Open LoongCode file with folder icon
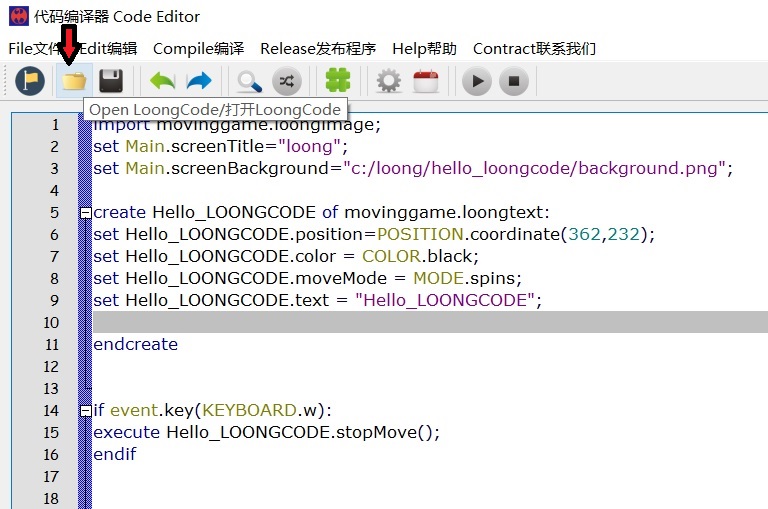The height and width of the screenshot is (509, 768). click(x=73, y=81)
